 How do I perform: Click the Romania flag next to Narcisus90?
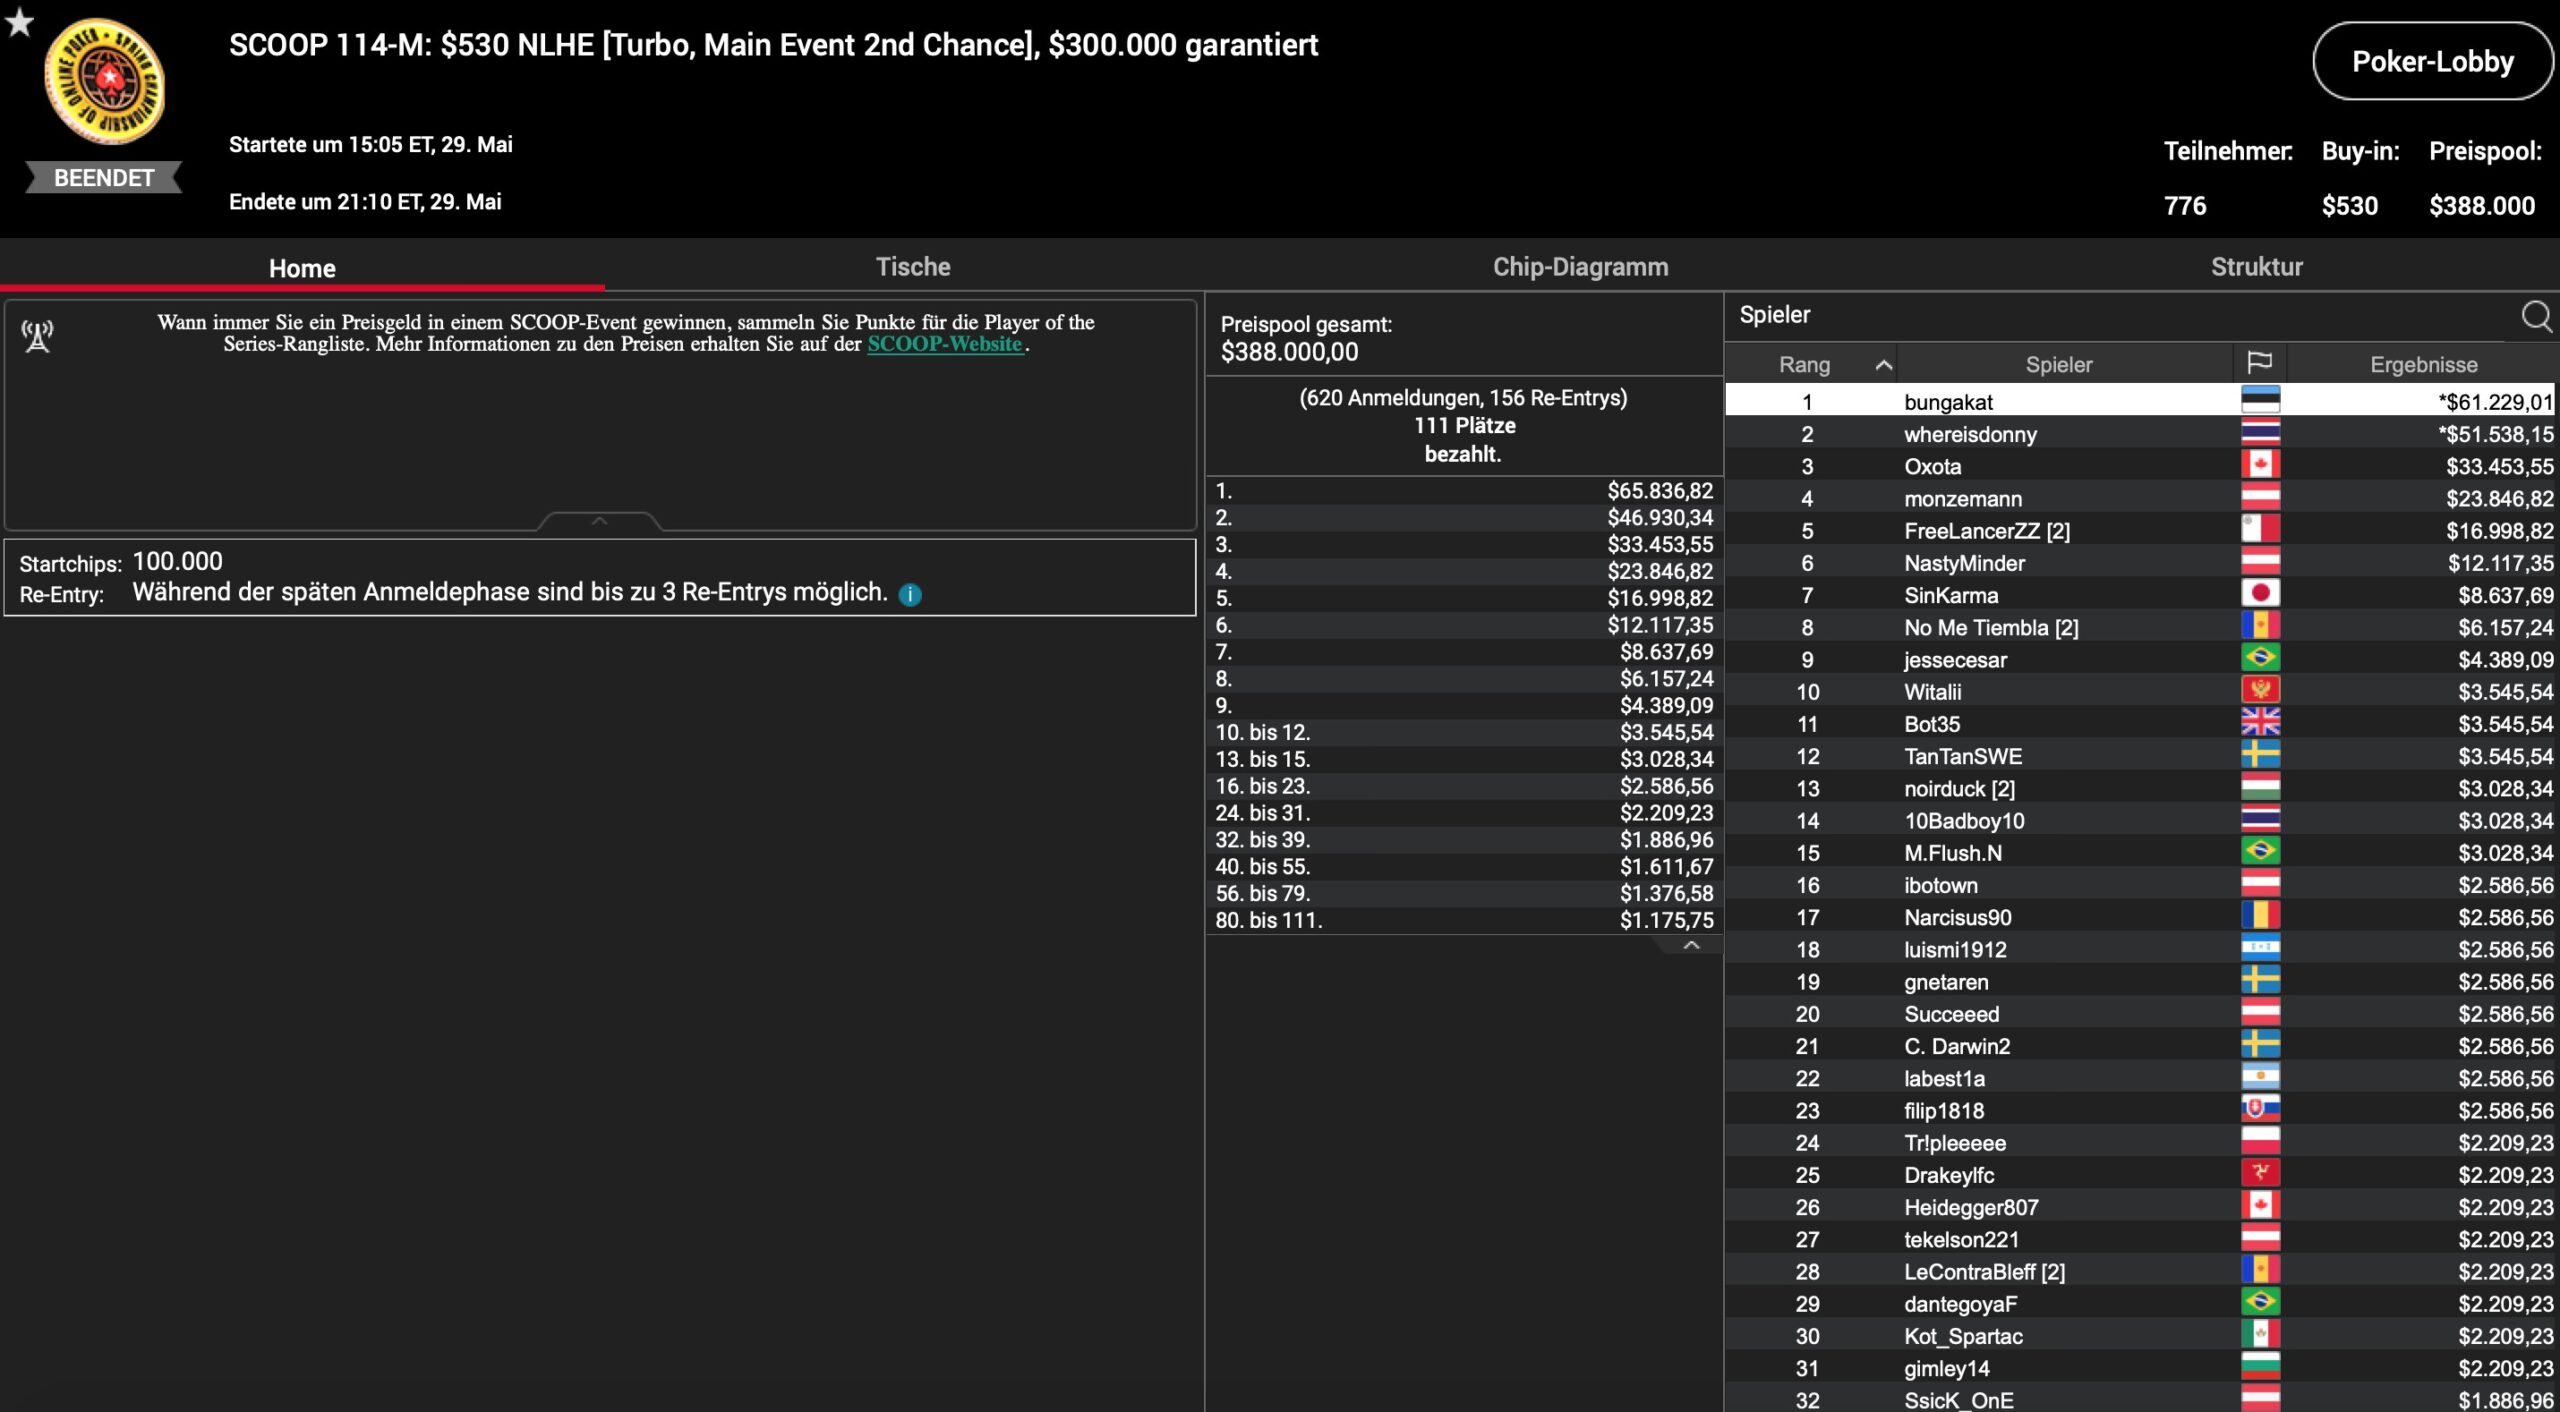coord(2260,916)
